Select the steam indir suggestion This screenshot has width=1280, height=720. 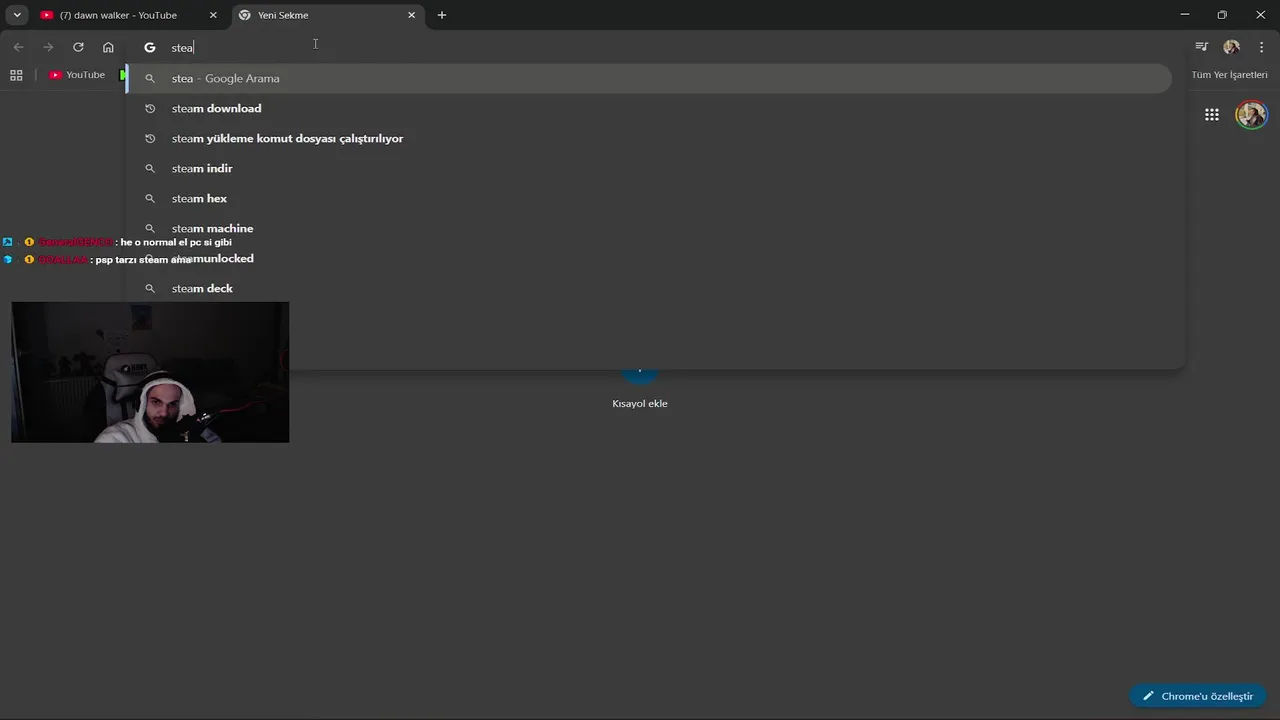pos(650,168)
